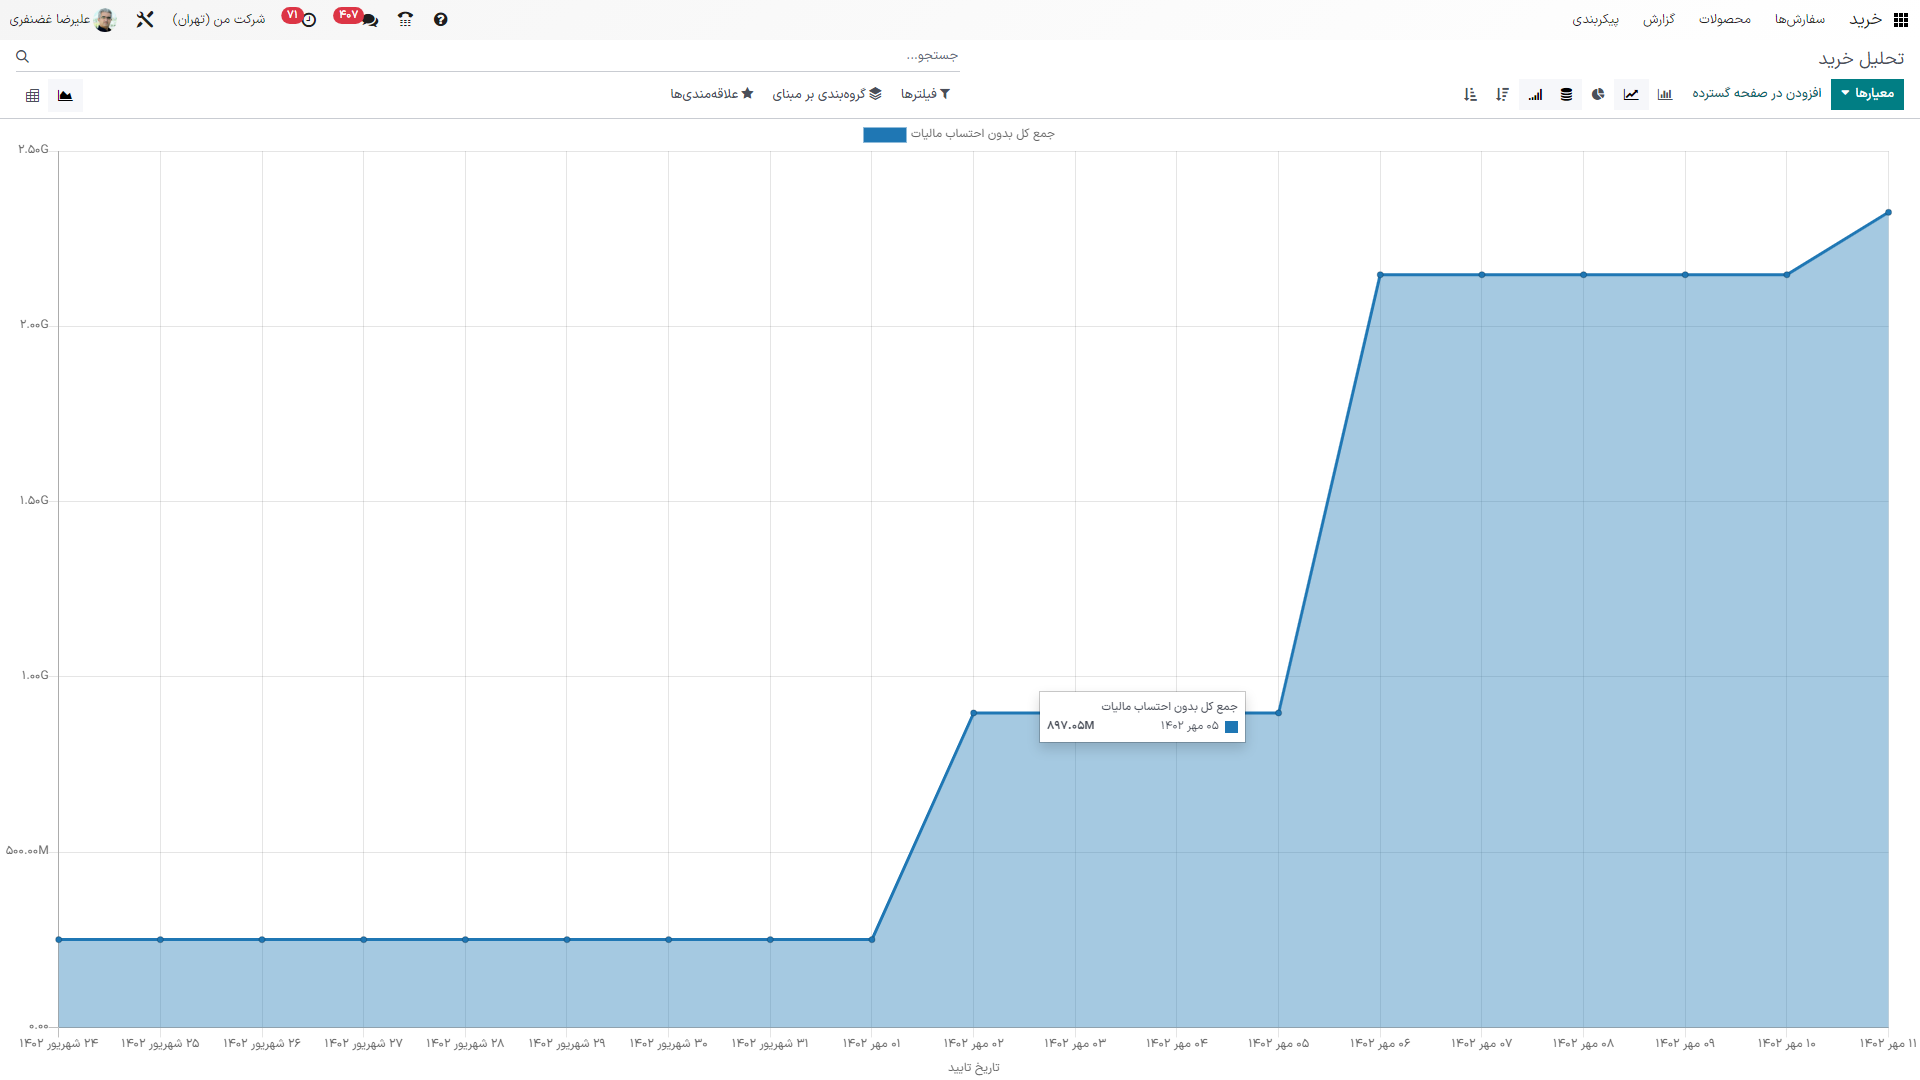Open the فیلترها filters dropdown

coord(925,94)
